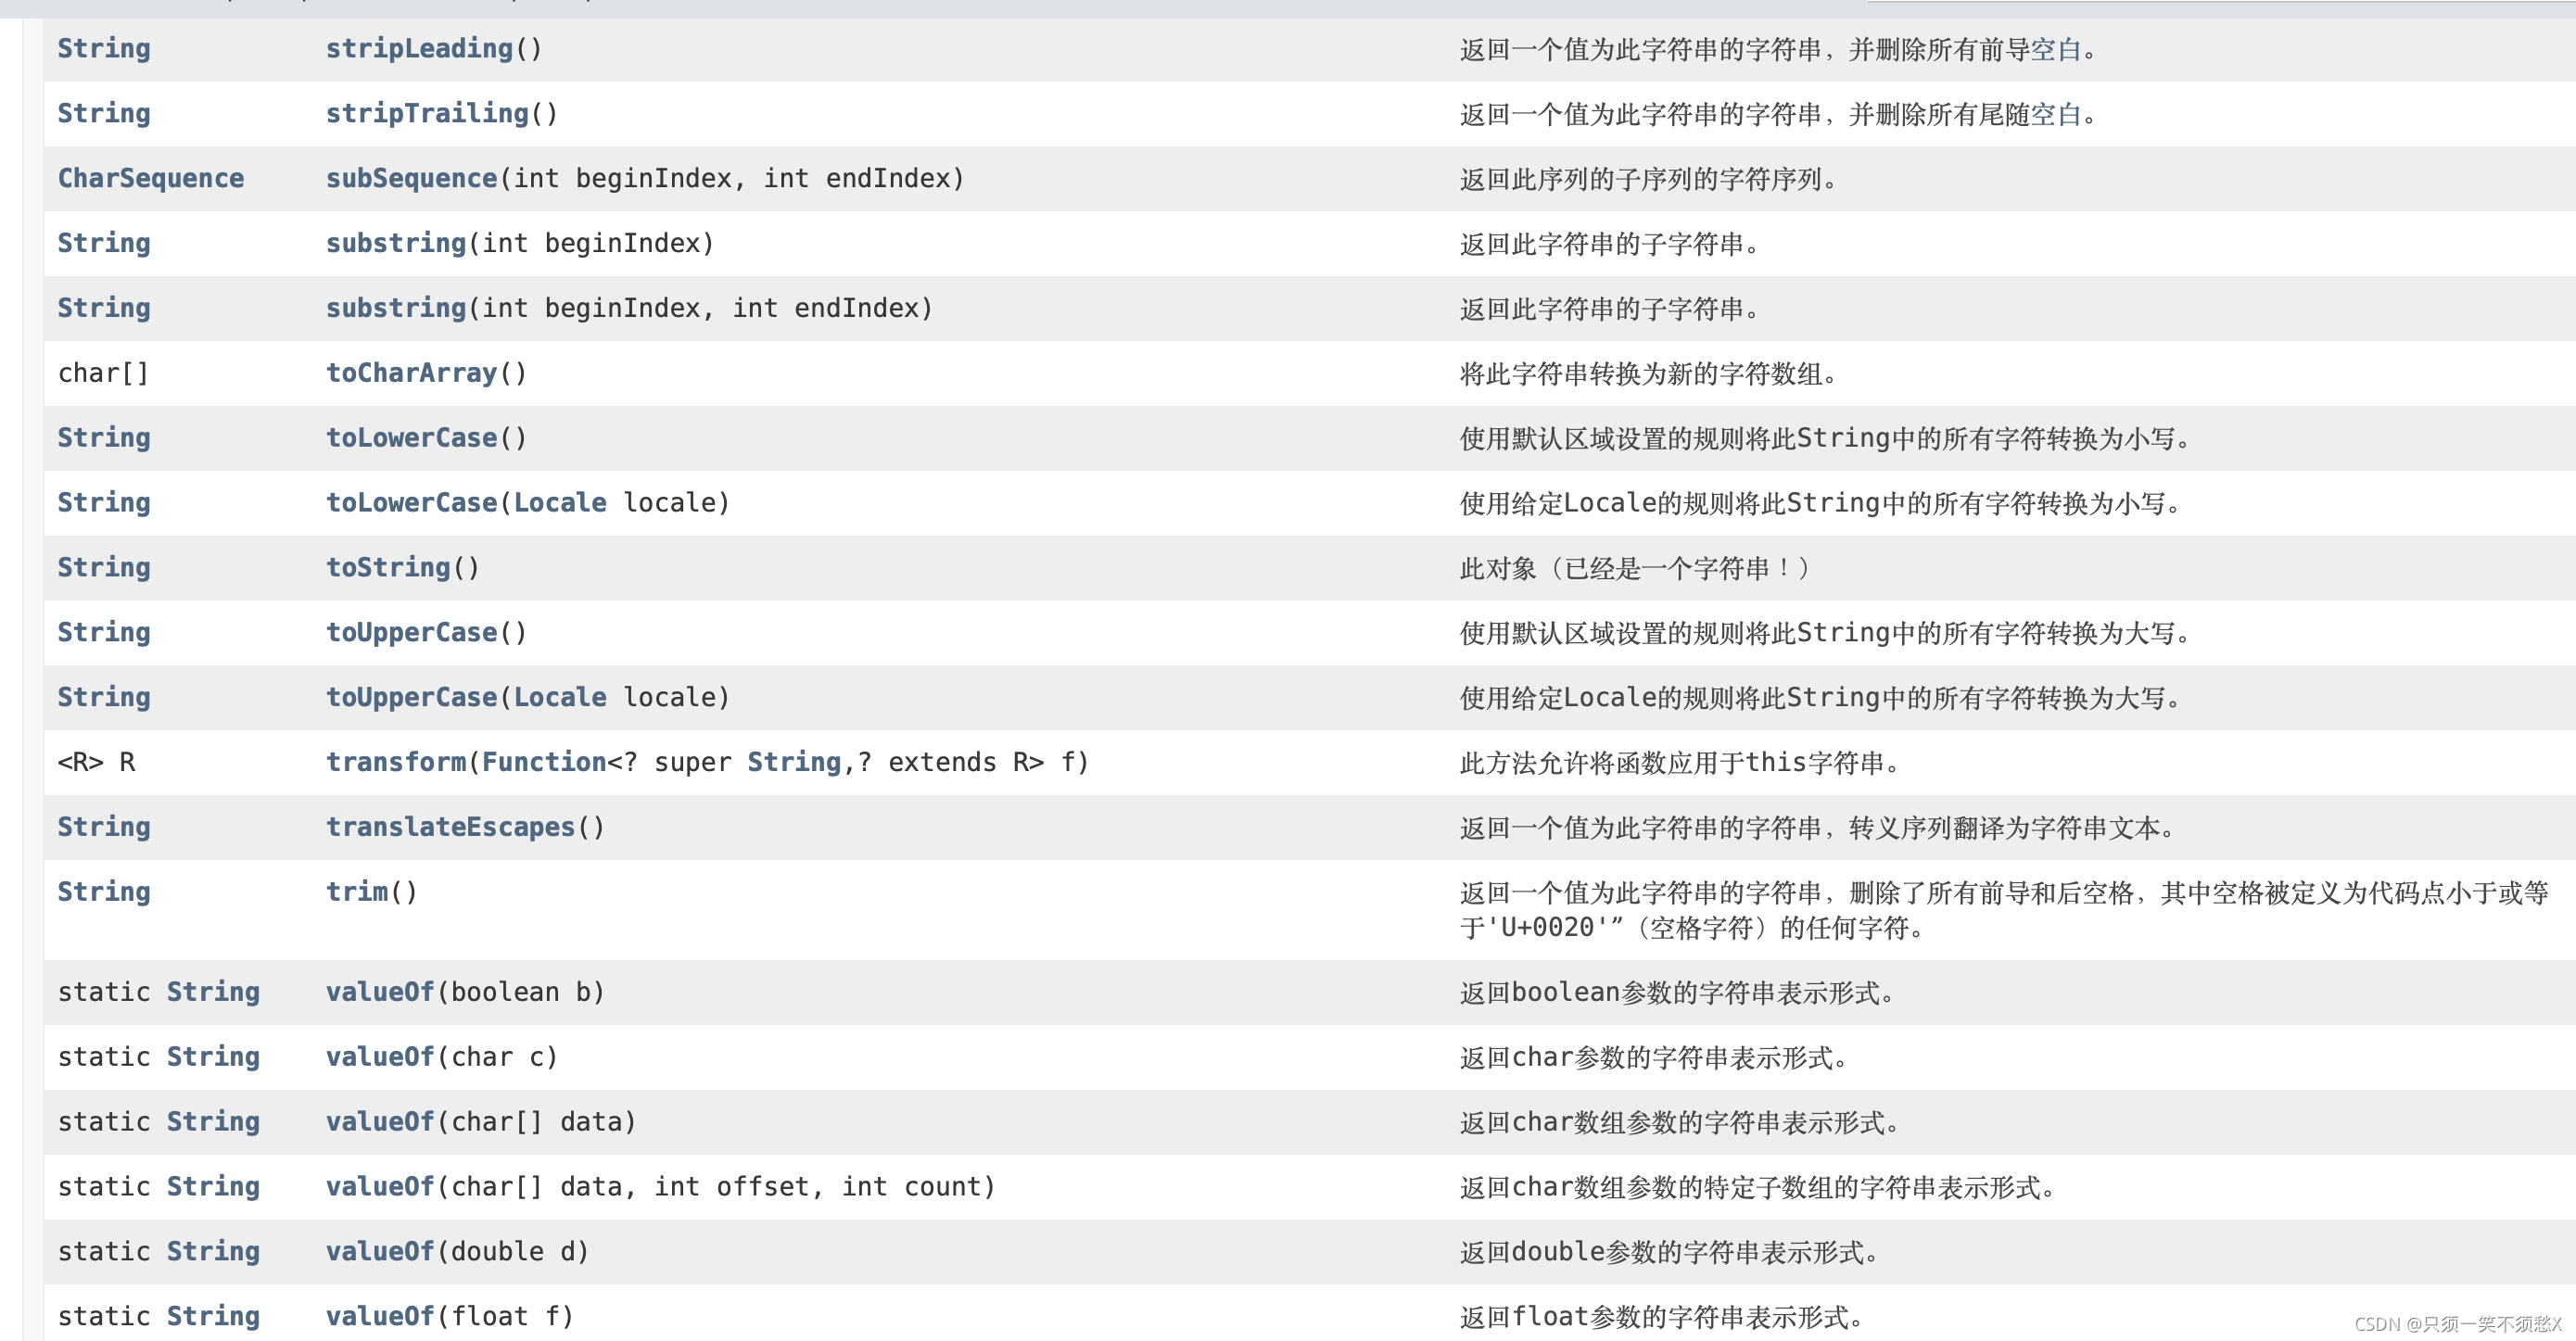Click the toUpperCase() no-argument method link
Viewport: 2576px width, 1341px height.
coord(411,633)
